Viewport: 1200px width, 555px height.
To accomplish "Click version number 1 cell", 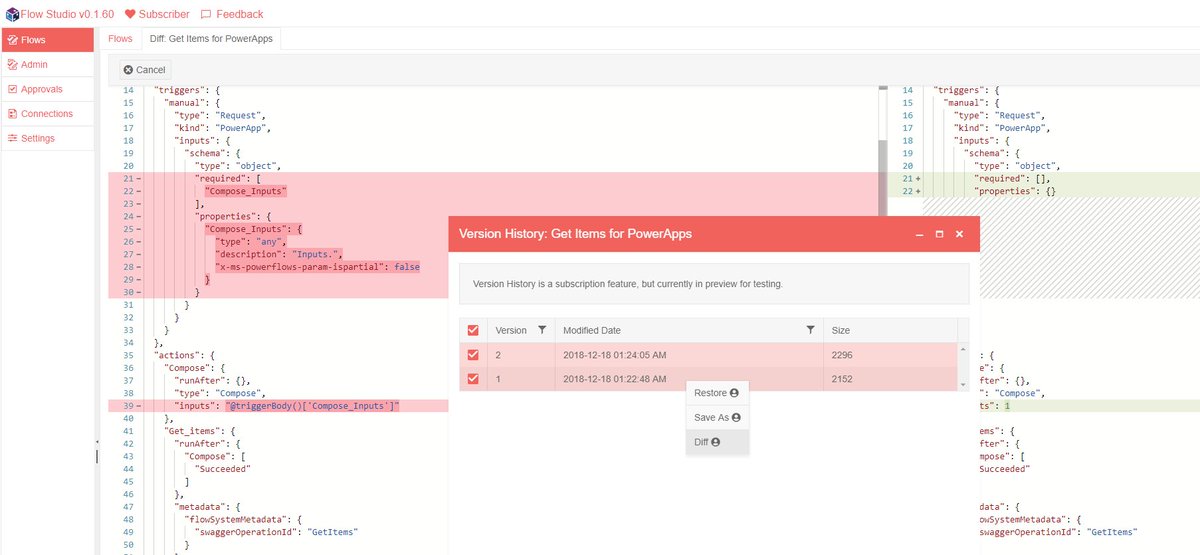I will click(521, 379).
